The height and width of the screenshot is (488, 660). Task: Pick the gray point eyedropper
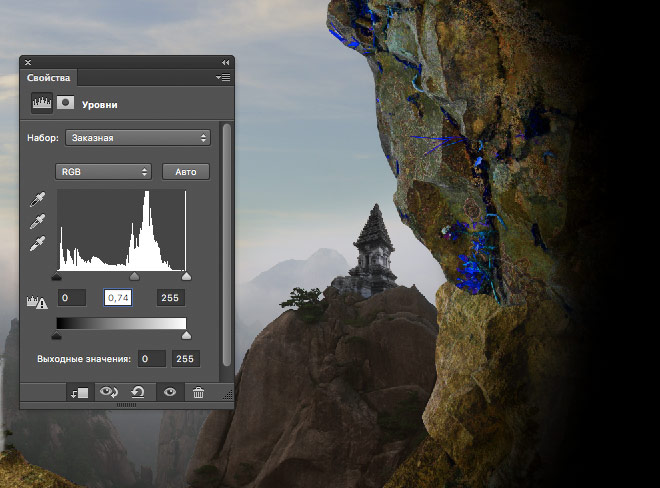click(x=37, y=221)
